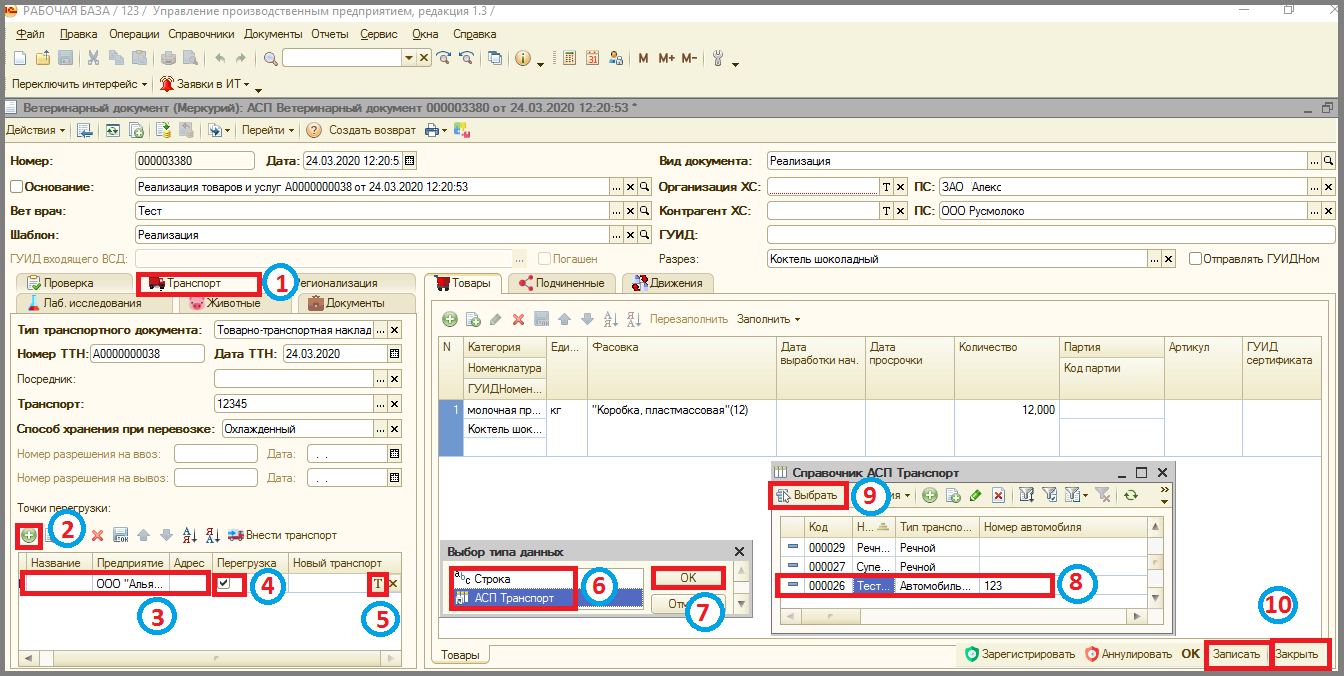Click calendar picker beside Дата ТТН field
The image size is (1344, 676).
tap(394, 353)
